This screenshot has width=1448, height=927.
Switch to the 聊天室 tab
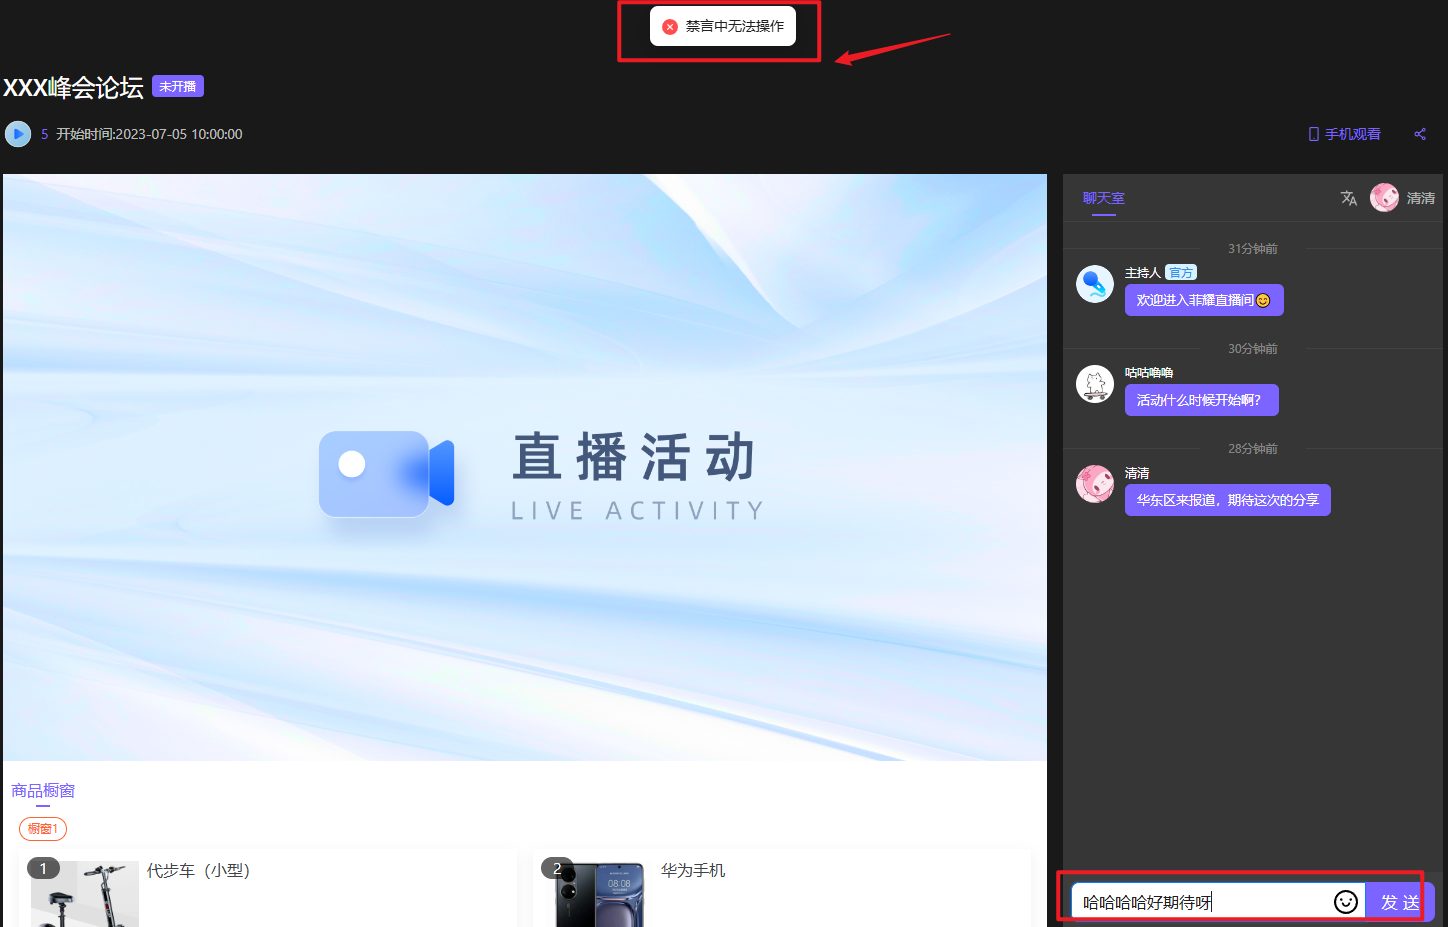coord(1103,198)
